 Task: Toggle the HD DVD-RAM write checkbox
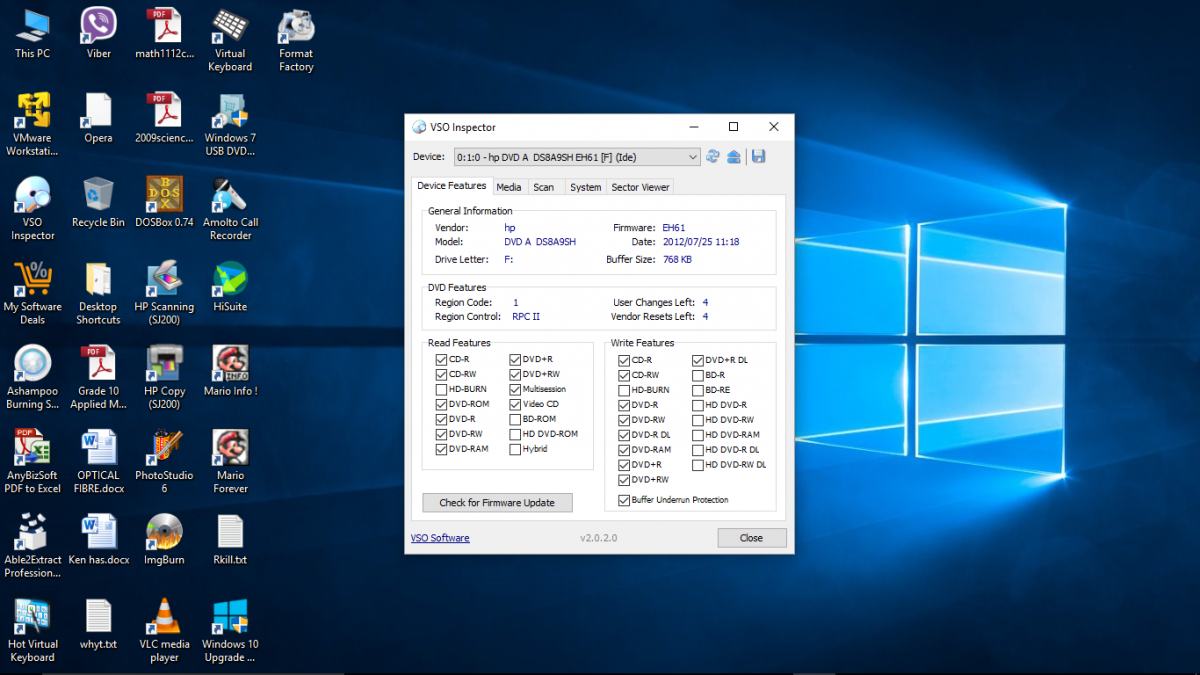698,435
